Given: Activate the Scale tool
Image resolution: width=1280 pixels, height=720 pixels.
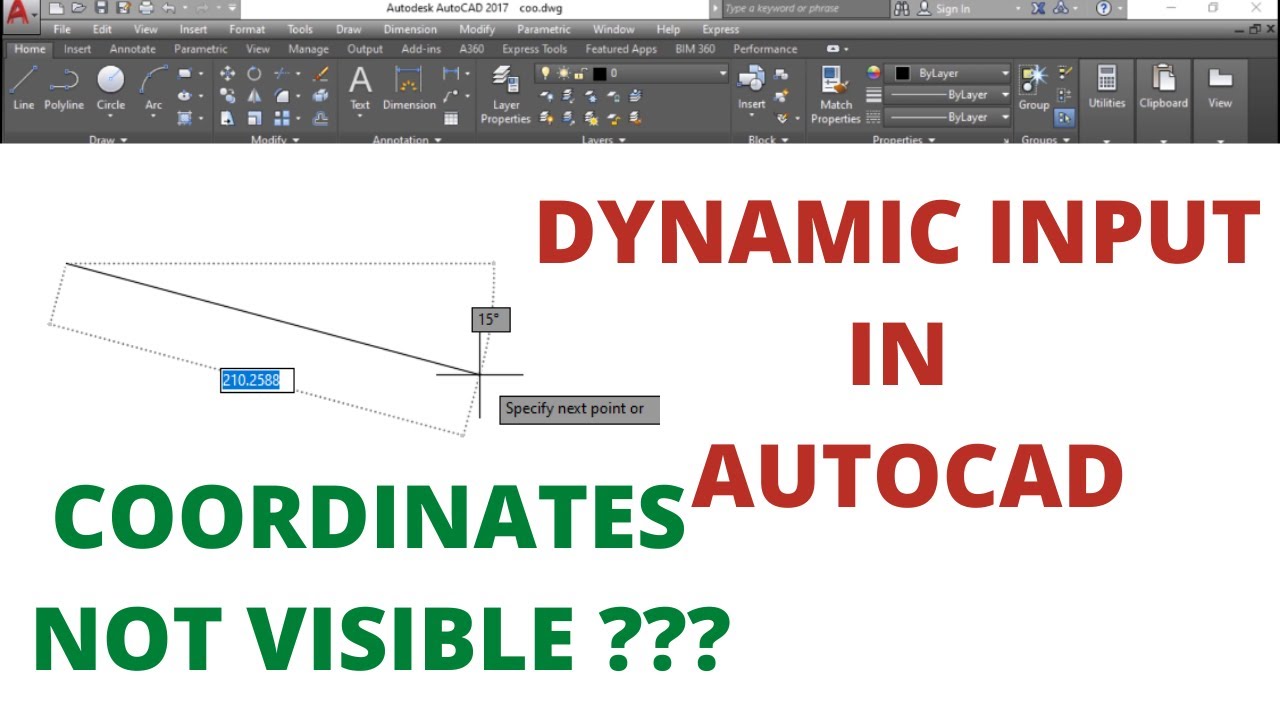Looking at the screenshot, I should point(255,118).
